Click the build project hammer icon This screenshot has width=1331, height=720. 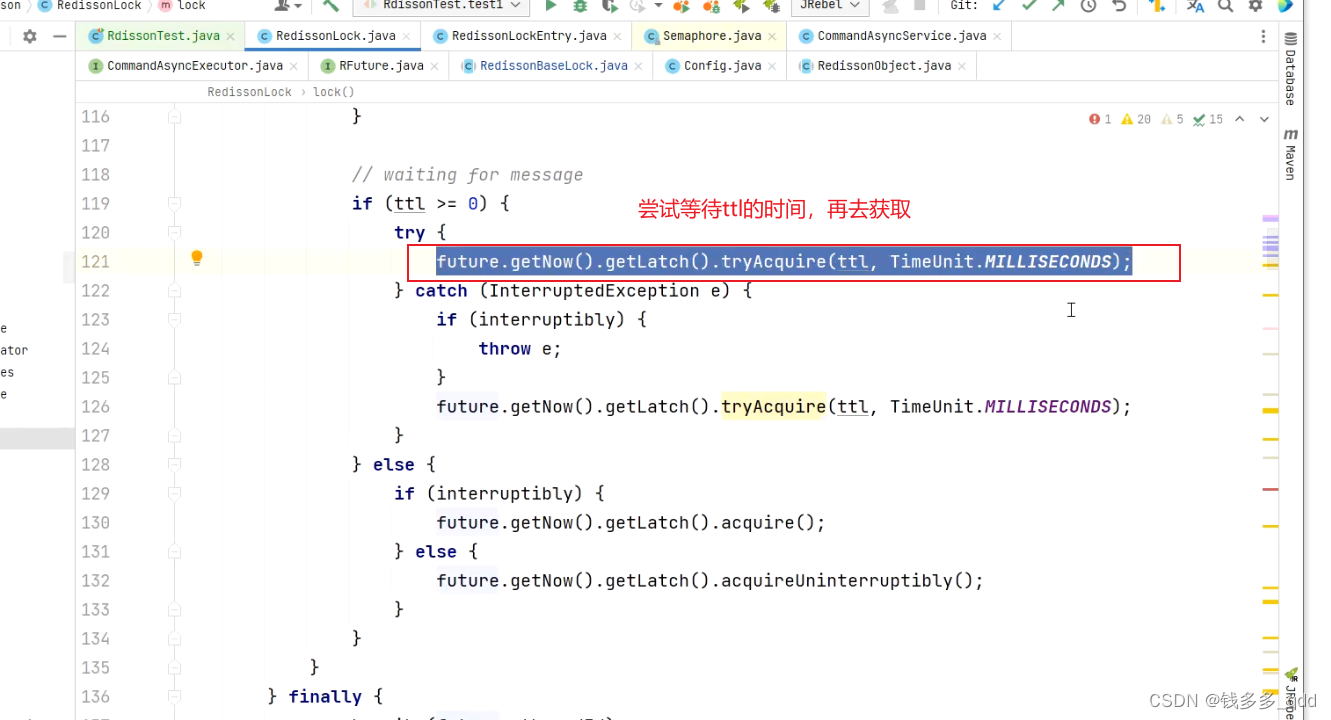(331, 6)
